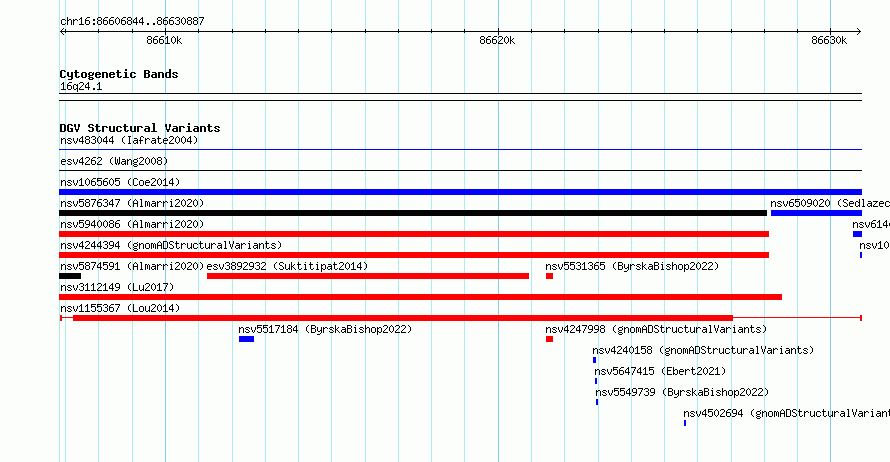Viewport: 890px width, 462px height.
Task: Click the blue nsv1065605 Coe2014 variant bar
Action: click(460, 192)
